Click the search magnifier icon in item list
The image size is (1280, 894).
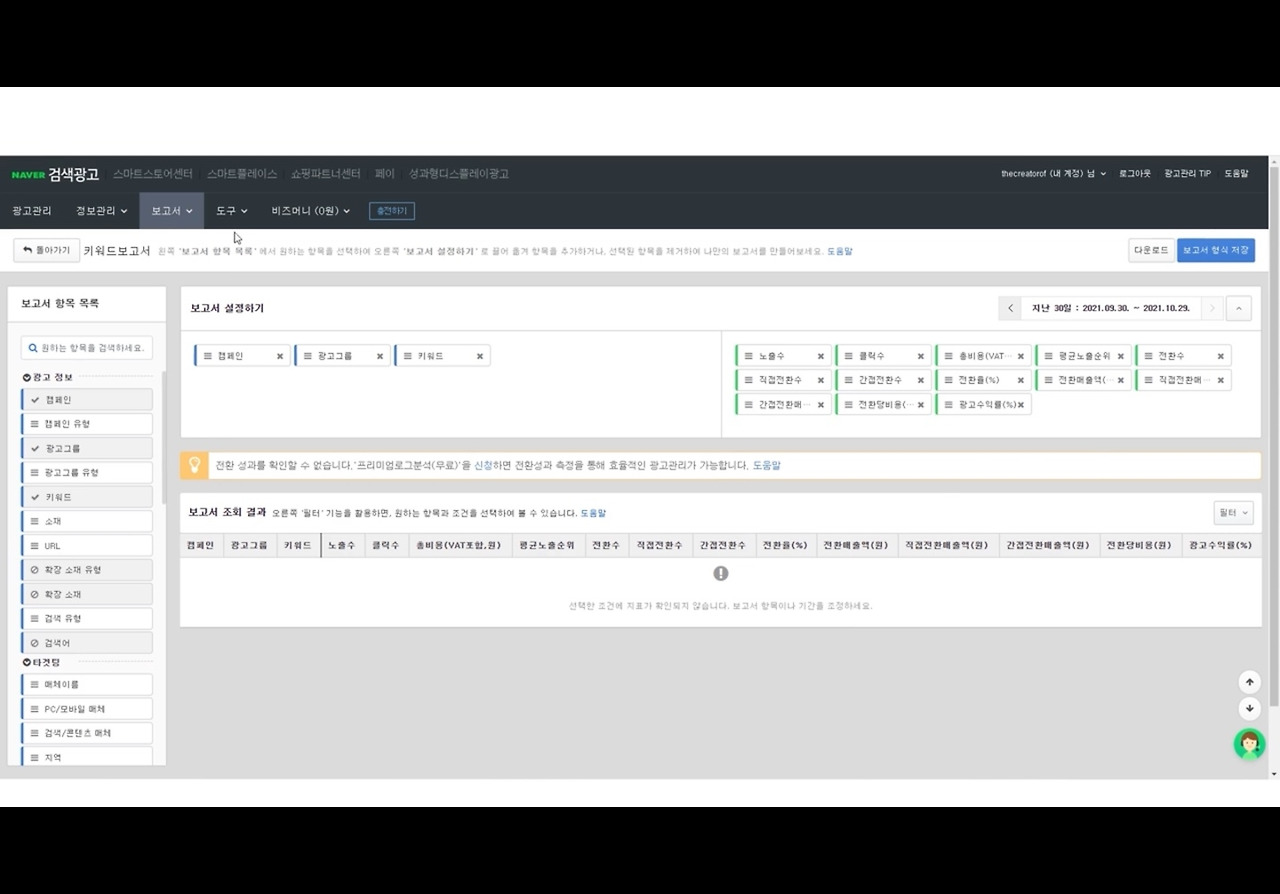pos(33,348)
